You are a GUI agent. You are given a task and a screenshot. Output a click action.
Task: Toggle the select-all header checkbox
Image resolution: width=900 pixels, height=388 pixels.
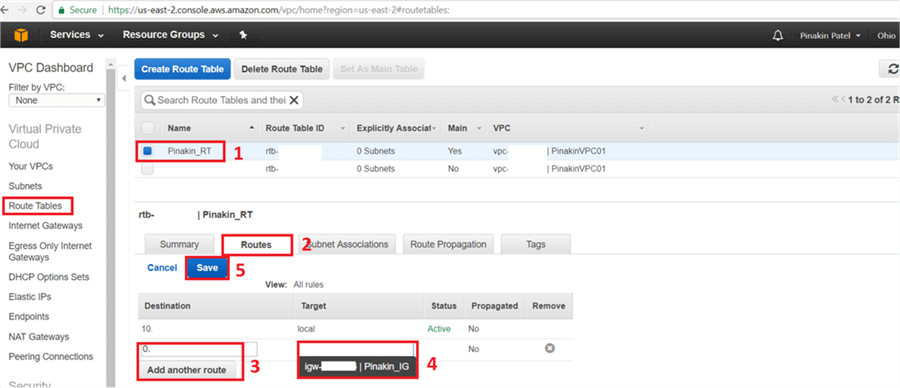[148, 128]
